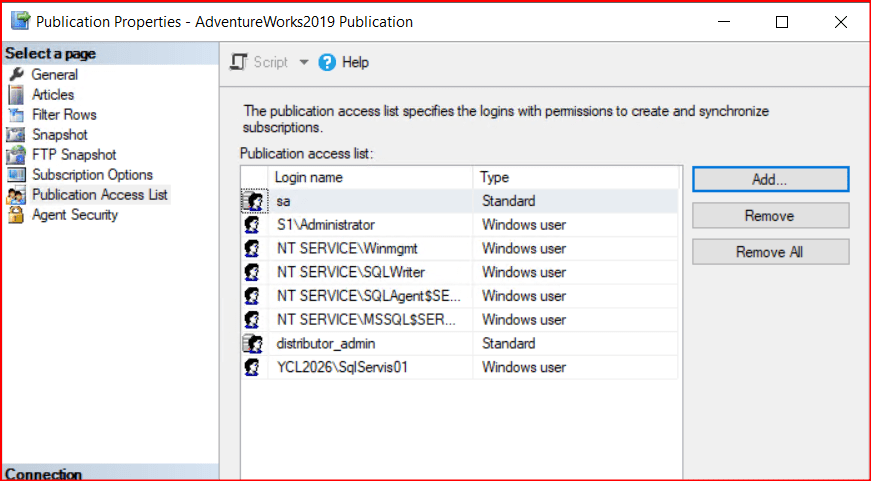
Task: Sort by the Type column header
Action: pos(575,177)
